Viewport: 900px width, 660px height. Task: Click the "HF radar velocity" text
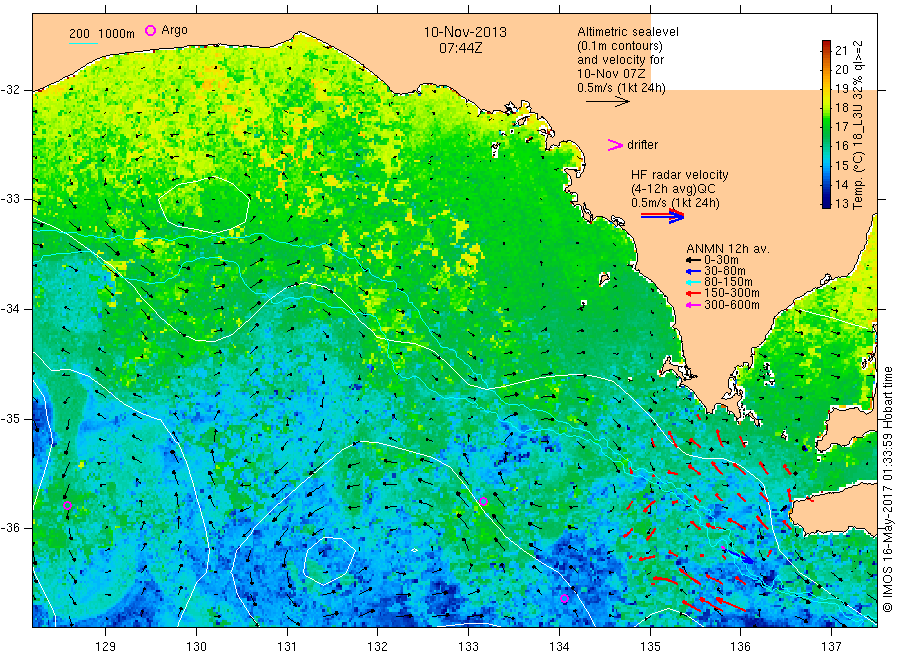680,174
